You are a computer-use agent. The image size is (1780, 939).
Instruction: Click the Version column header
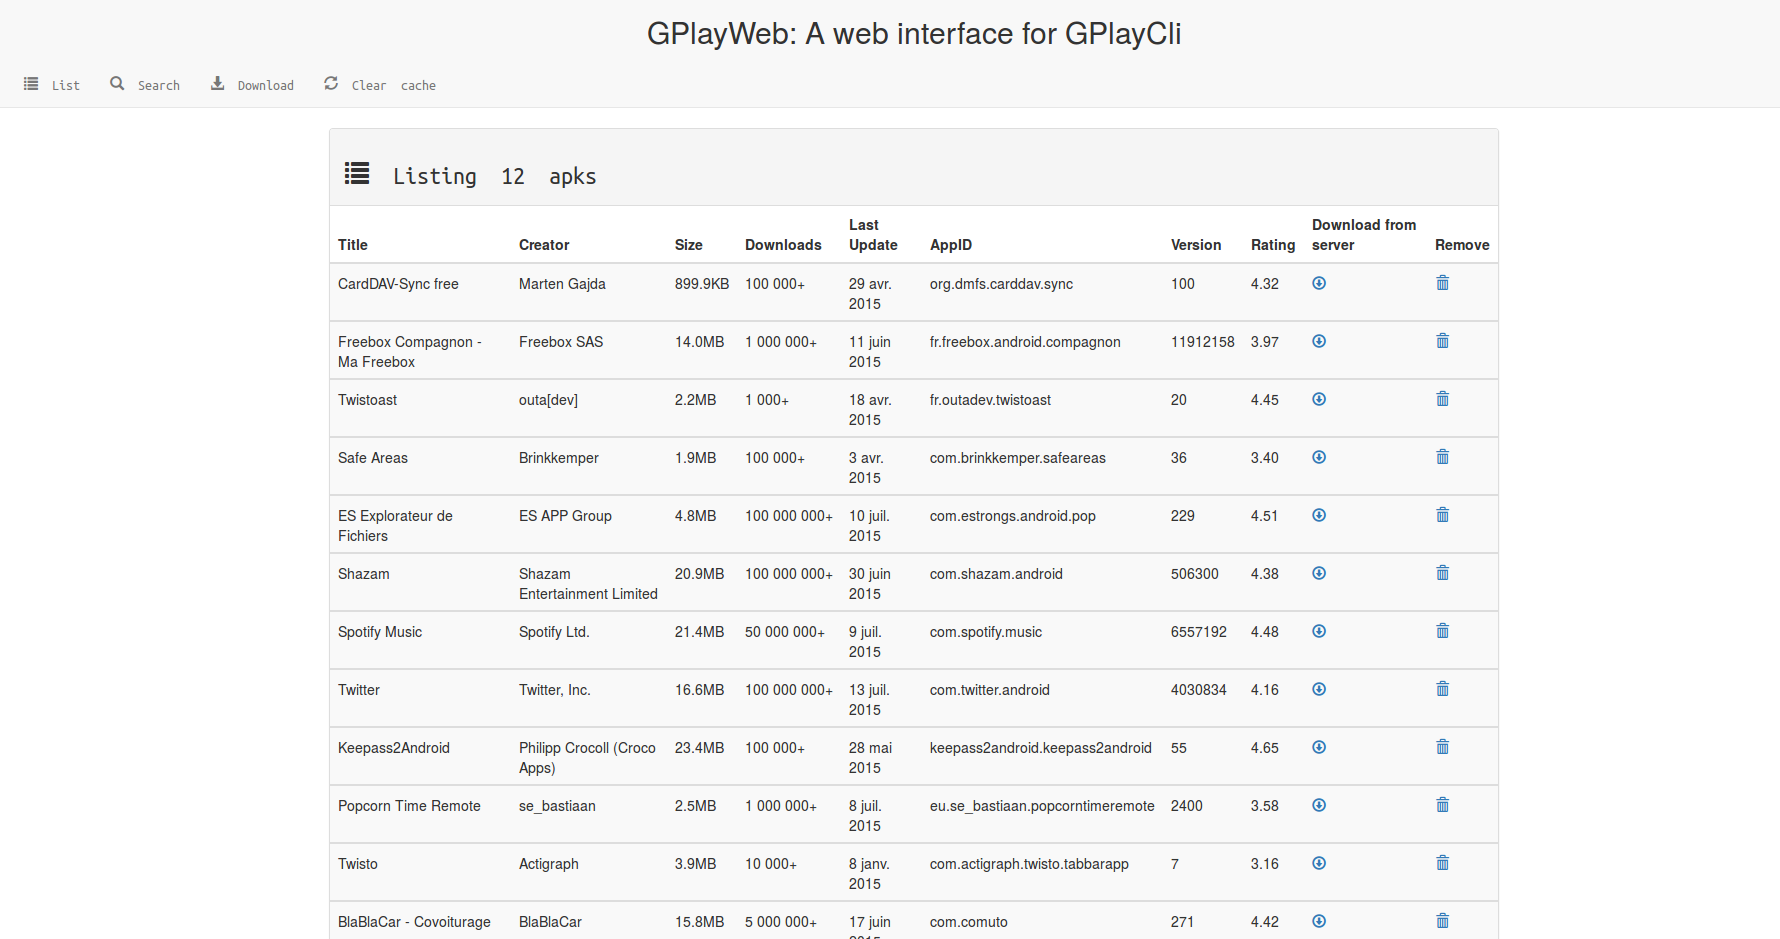tap(1196, 245)
